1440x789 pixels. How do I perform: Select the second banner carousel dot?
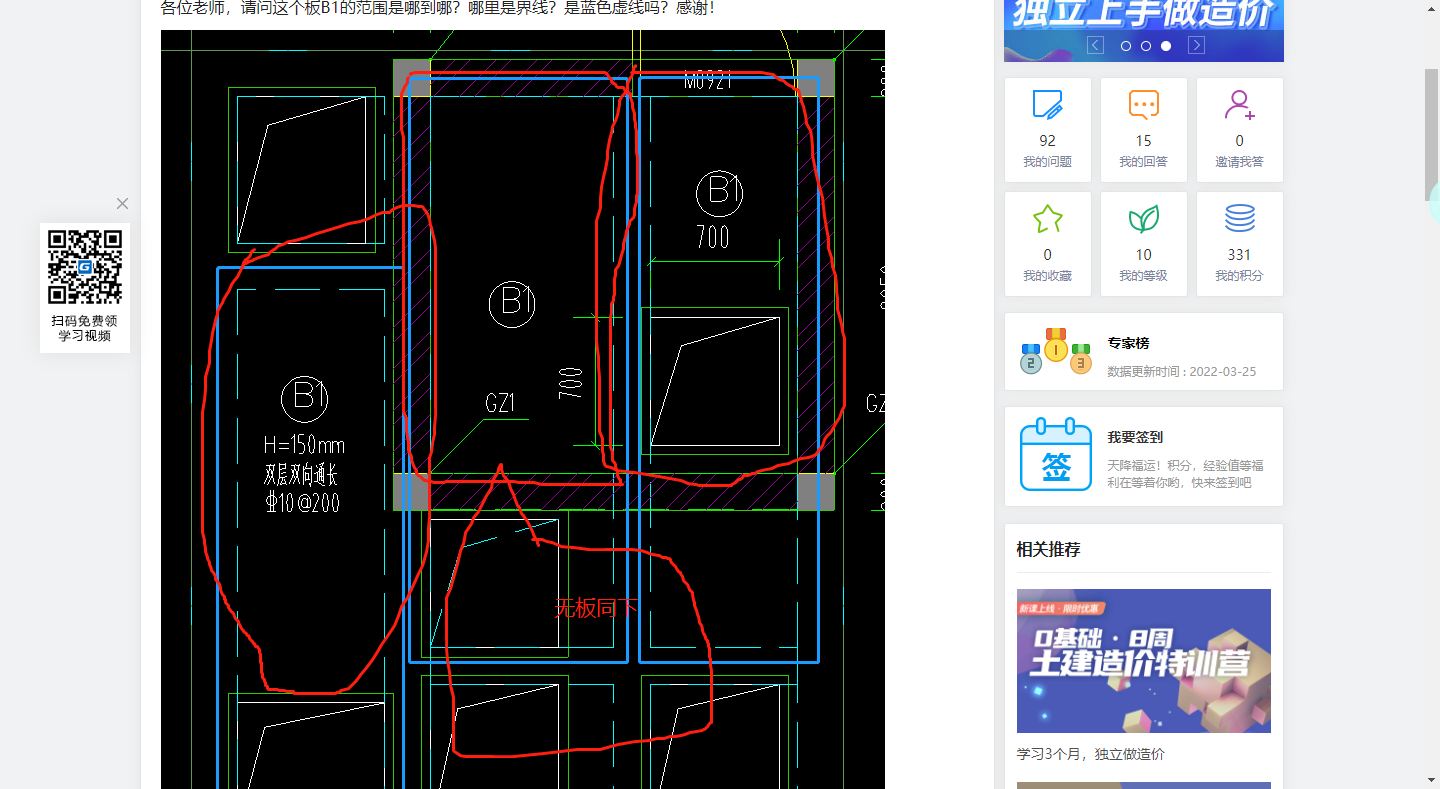click(x=1146, y=46)
